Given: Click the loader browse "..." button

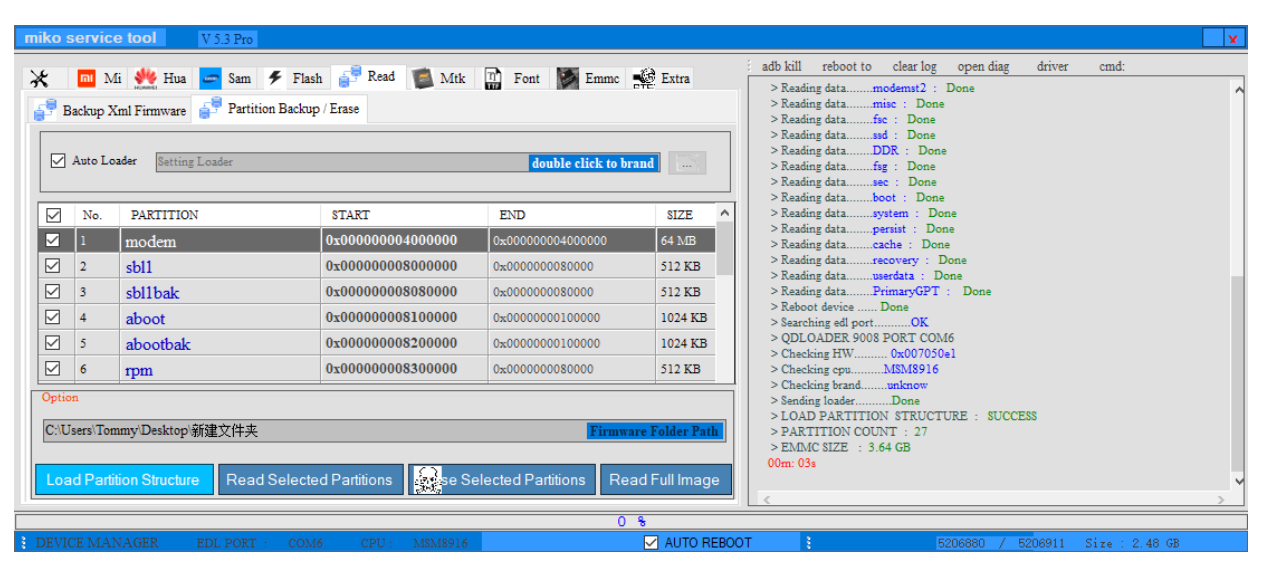Looking at the screenshot, I should [x=686, y=163].
